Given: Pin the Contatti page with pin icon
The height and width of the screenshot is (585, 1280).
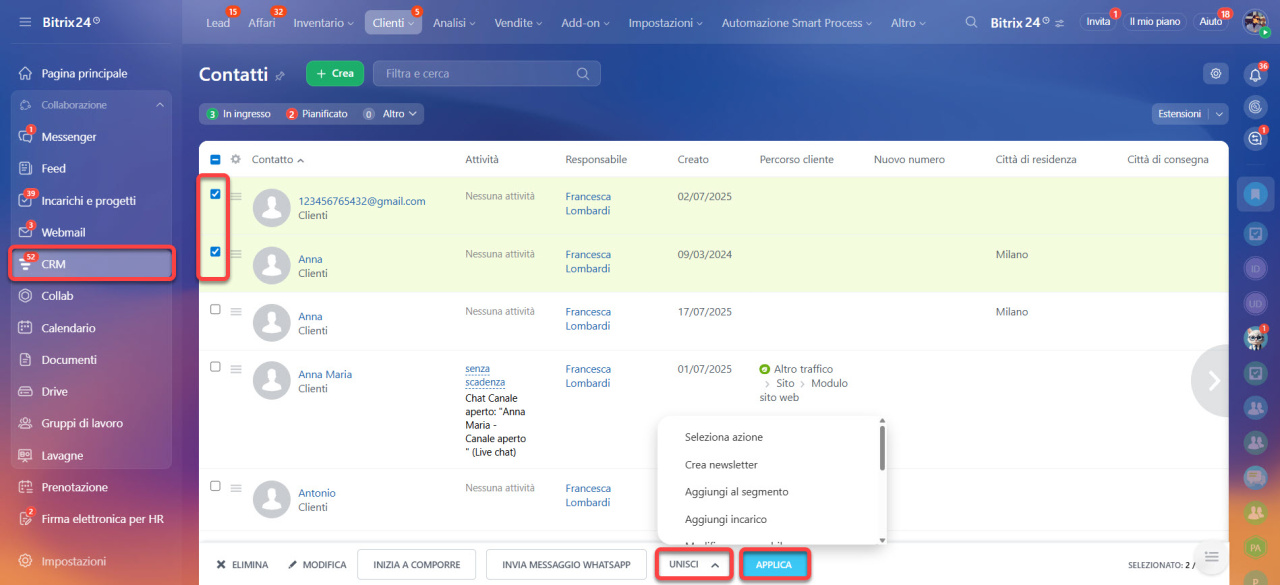Looking at the screenshot, I should [280, 75].
